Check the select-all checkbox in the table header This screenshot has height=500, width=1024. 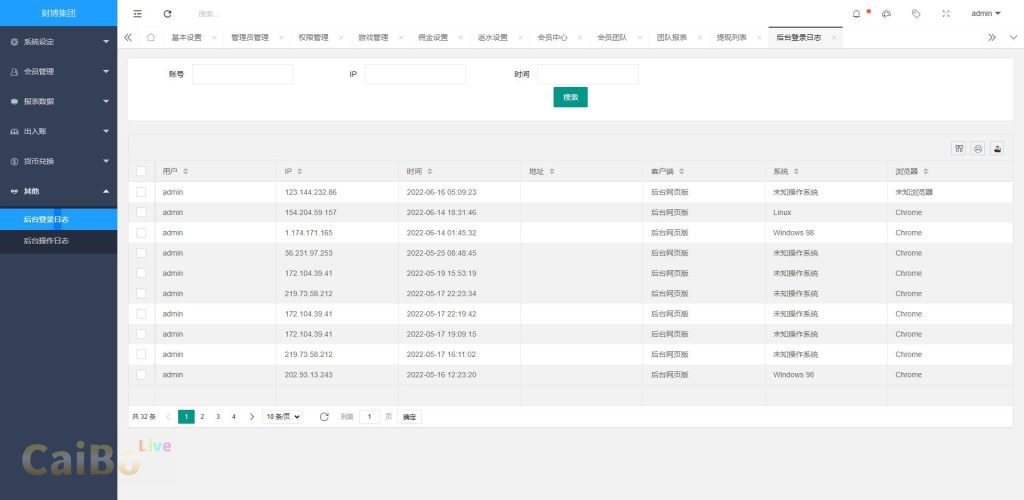(141, 171)
